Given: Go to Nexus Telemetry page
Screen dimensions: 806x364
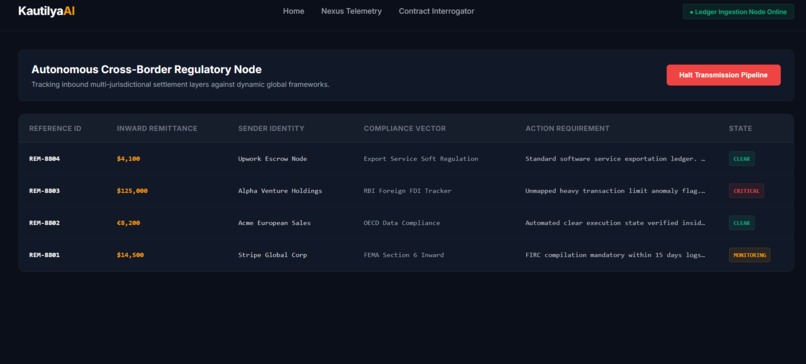Looking at the screenshot, I should tap(352, 11).
